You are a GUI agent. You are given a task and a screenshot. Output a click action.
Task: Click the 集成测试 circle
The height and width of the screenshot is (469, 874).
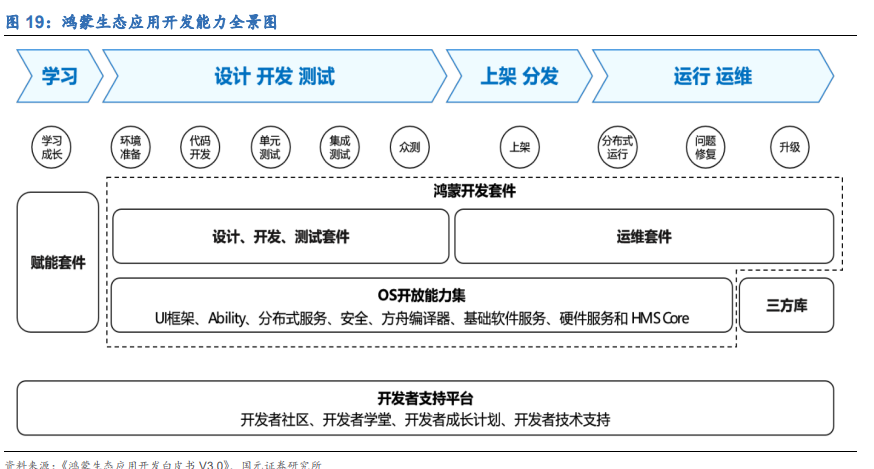coord(339,147)
